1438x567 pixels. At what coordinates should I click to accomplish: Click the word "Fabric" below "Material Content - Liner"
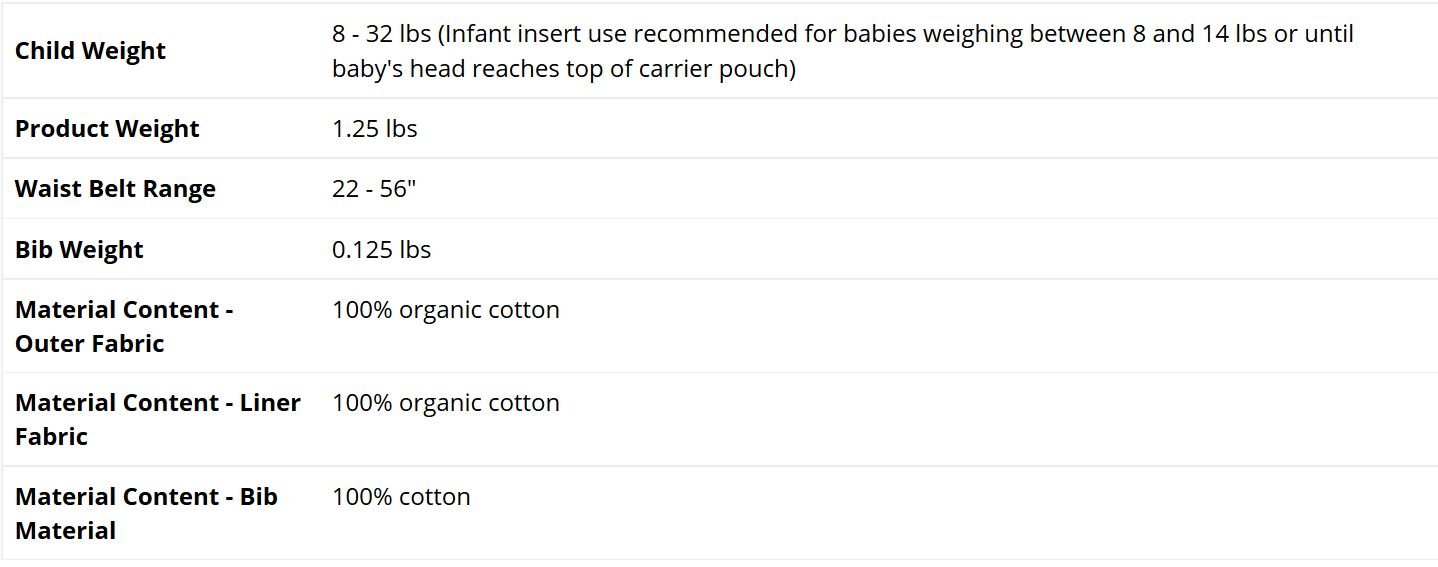[51, 437]
